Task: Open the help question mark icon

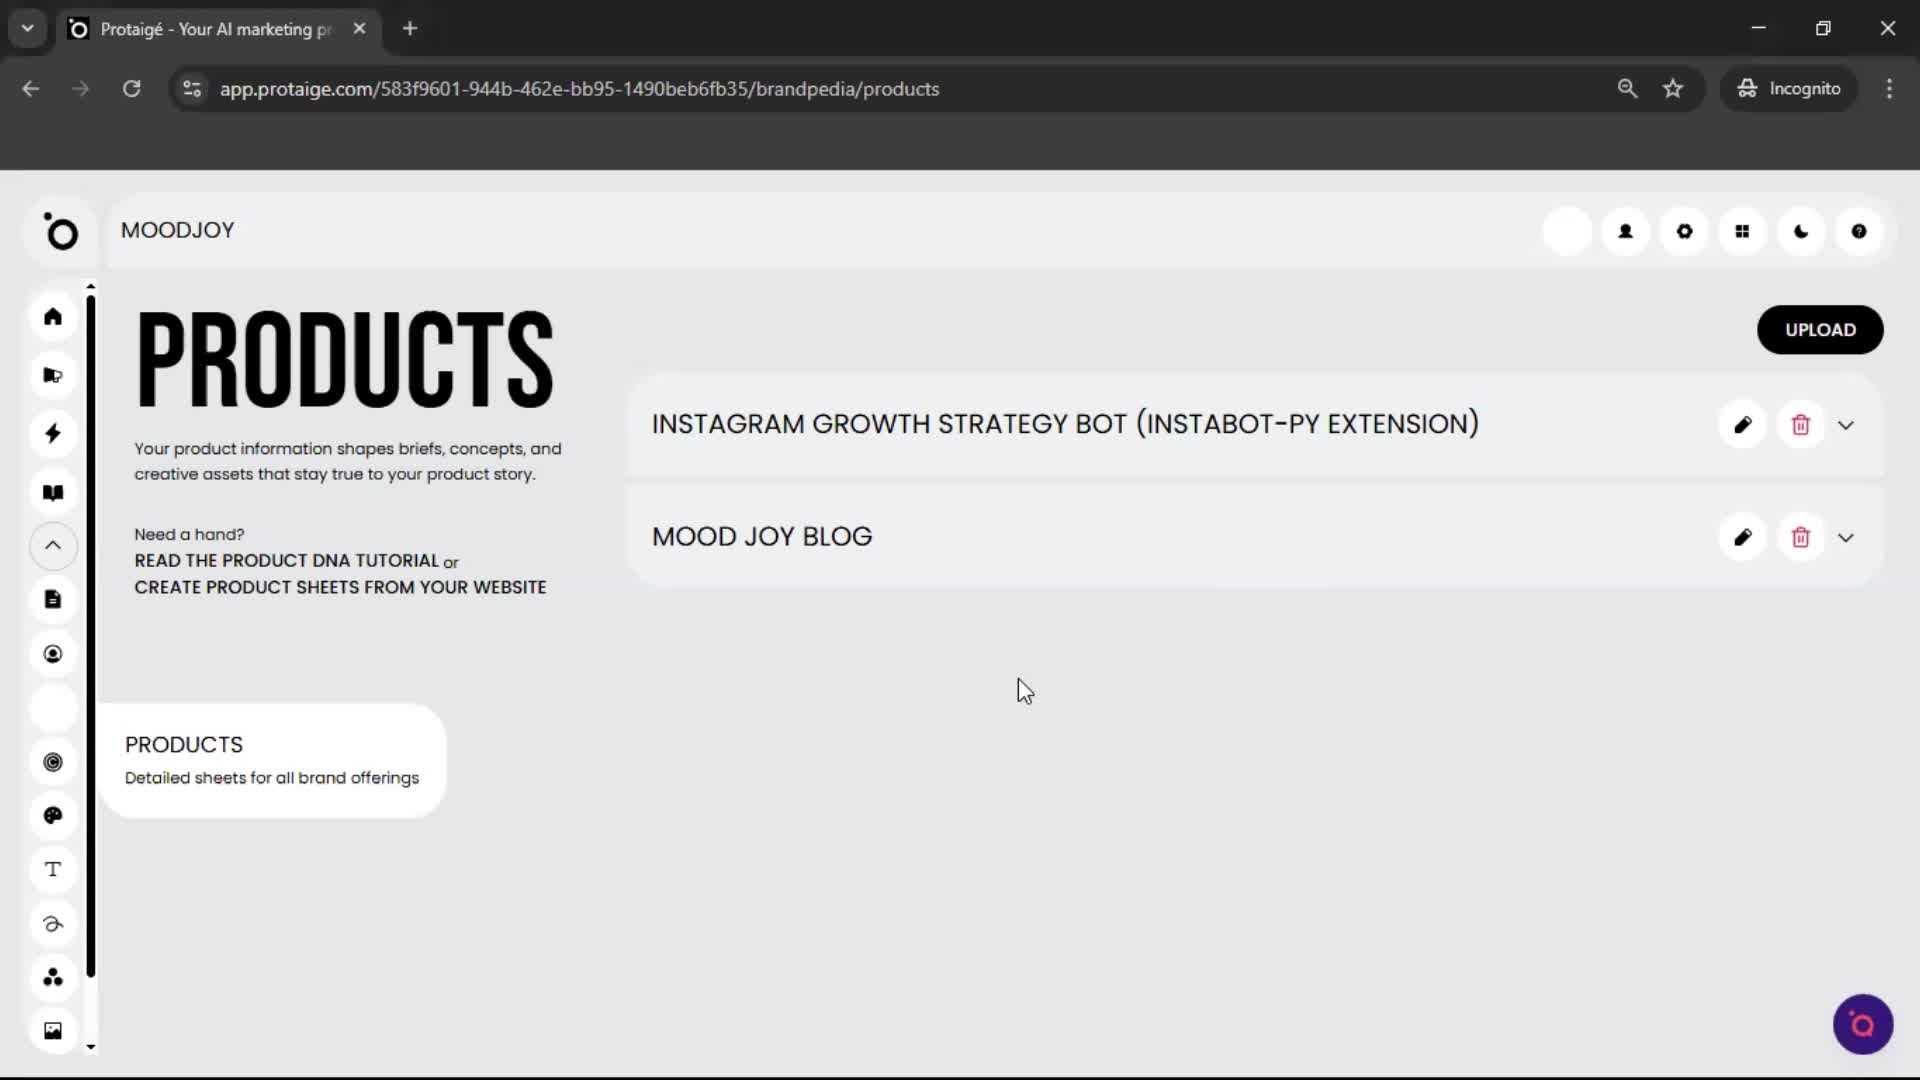Action: [x=1858, y=231]
